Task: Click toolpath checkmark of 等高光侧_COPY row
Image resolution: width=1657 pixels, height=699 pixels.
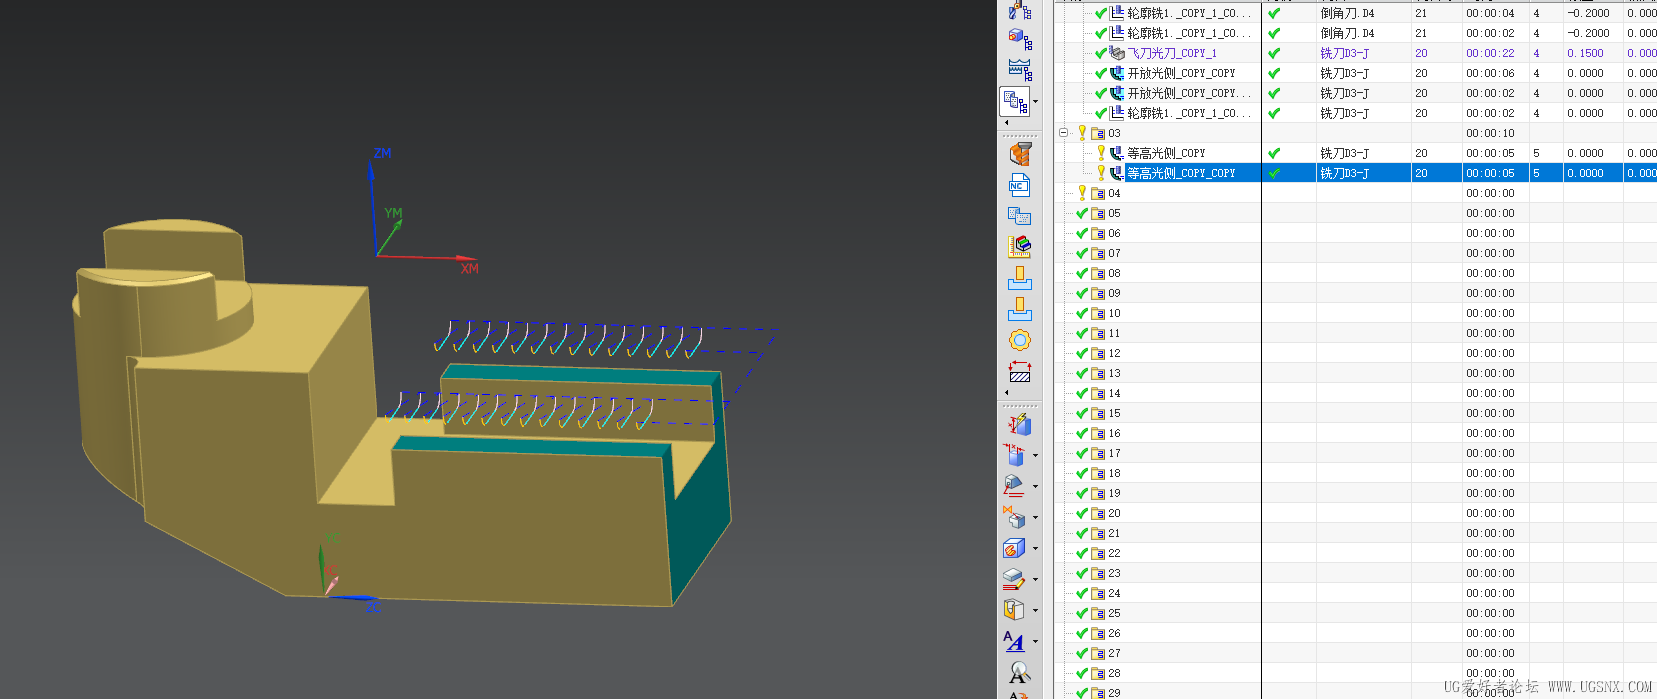Action: [1274, 153]
